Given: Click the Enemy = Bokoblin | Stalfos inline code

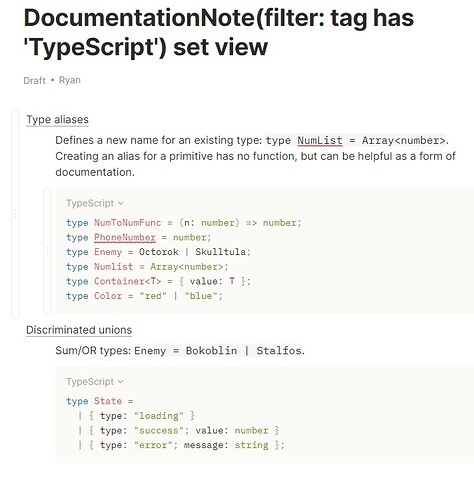Looking at the screenshot, I should coord(218,351).
